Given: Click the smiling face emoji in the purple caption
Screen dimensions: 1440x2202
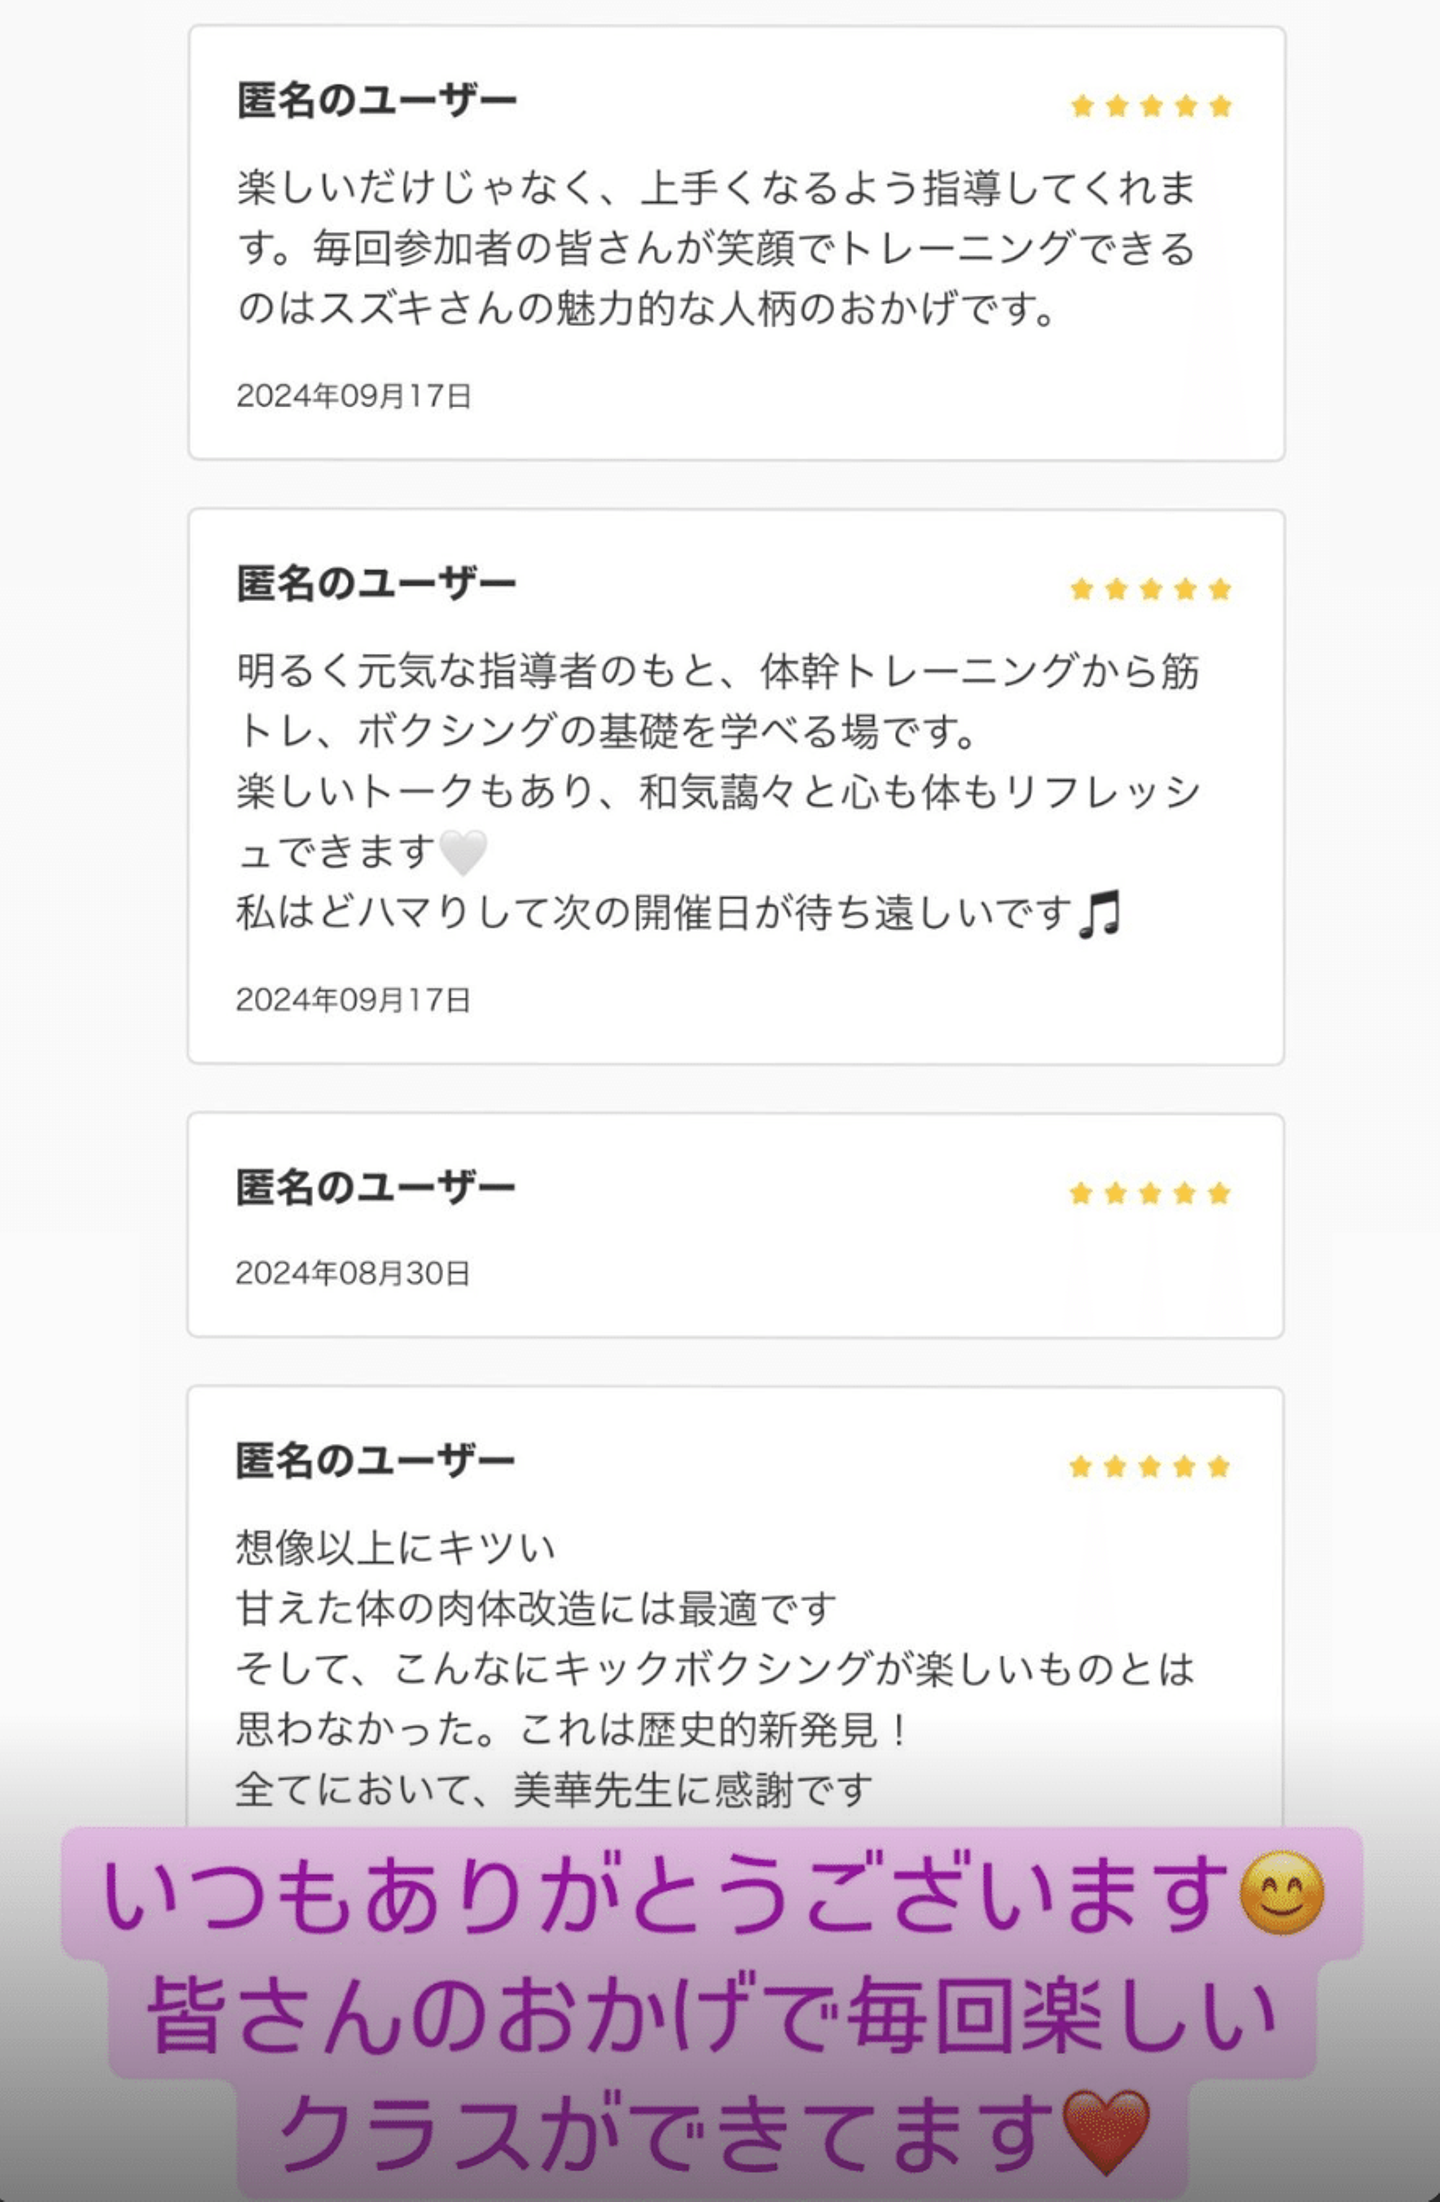Looking at the screenshot, I should tap(1281, 1894).
